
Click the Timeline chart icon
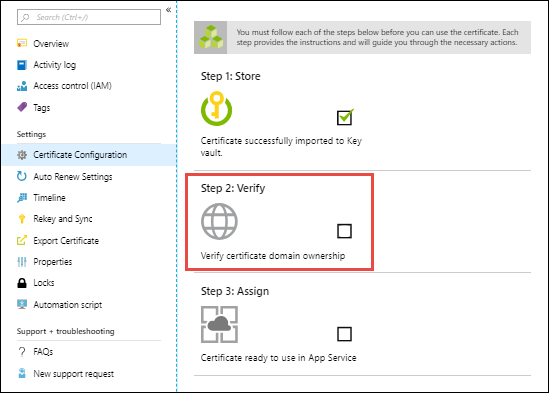point(22,198)
